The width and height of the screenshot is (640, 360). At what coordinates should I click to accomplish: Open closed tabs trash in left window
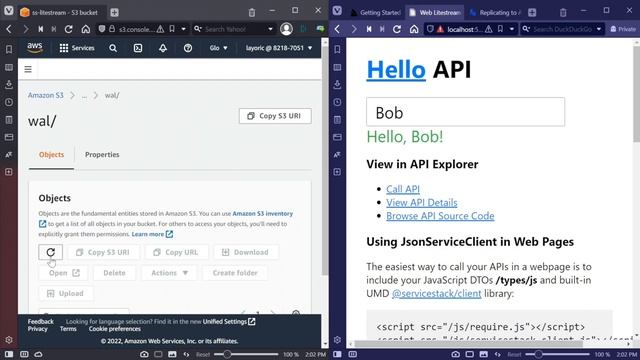pos(252,12)
